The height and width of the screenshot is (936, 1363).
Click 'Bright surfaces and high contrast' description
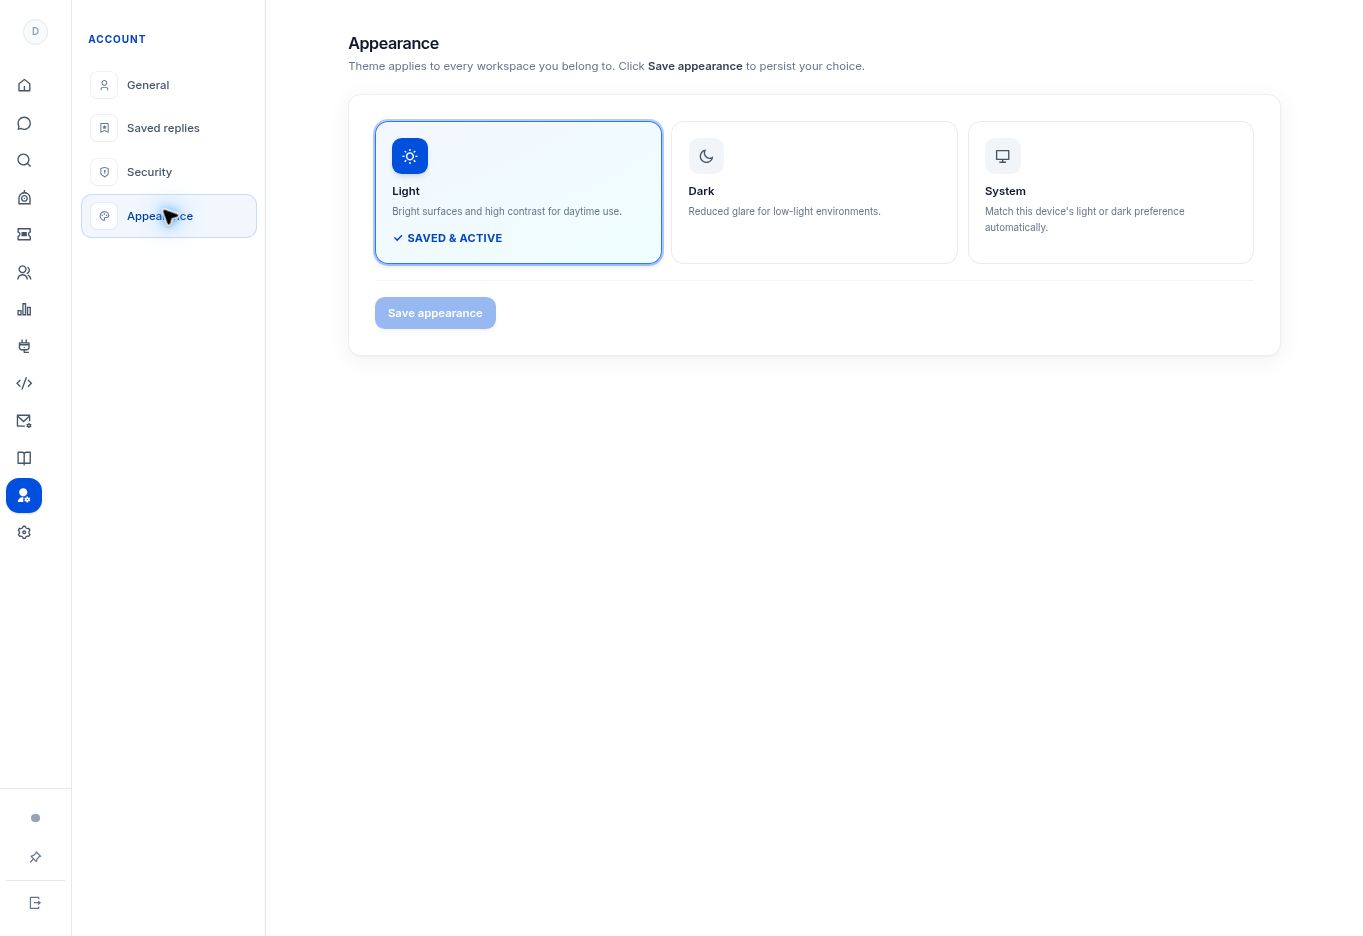[507, 211]
